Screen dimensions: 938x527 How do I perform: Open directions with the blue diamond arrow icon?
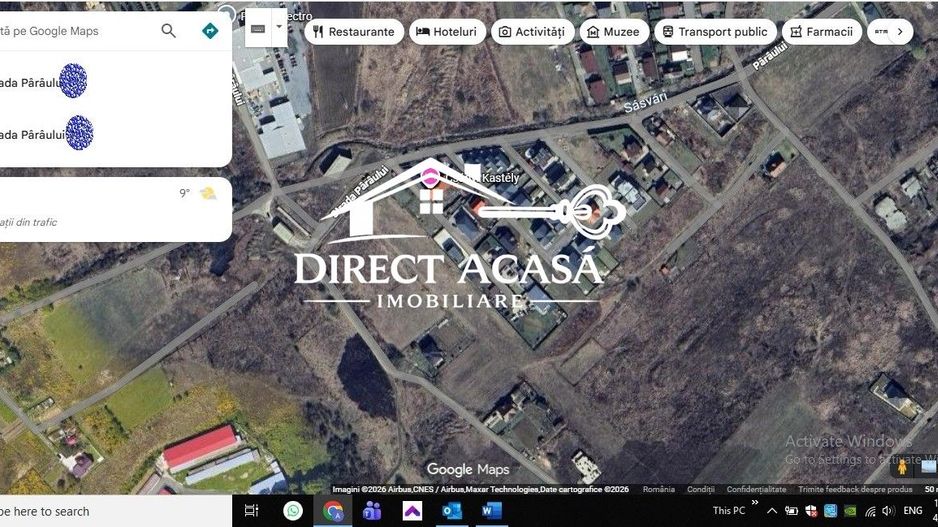pyautogui.click(x=210, y=31)
